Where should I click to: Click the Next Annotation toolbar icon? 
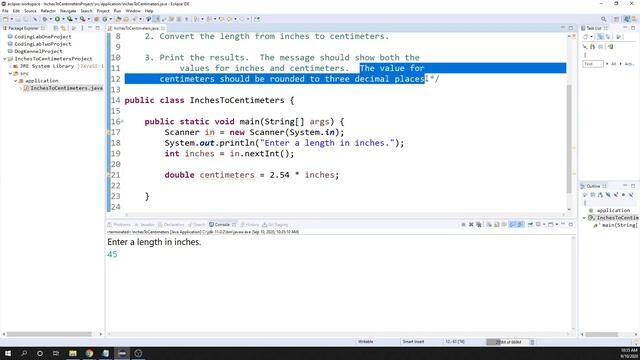coord(197,19)
